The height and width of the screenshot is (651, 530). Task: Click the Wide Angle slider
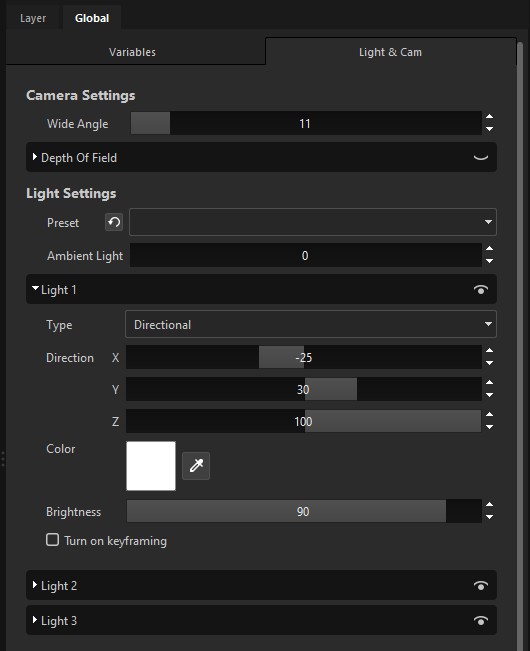coord(306,123)
